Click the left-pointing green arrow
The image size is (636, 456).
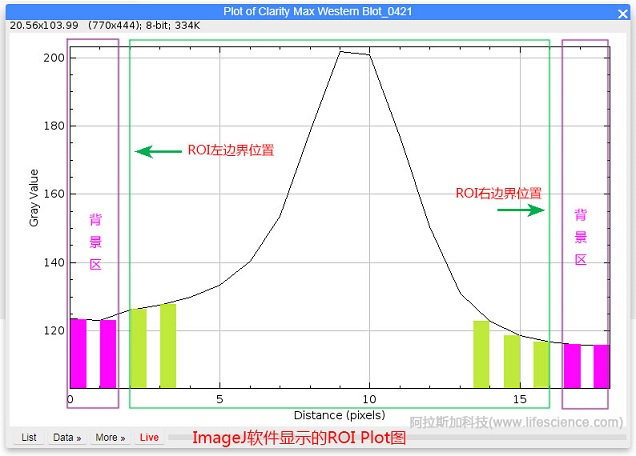tap(158, 152)
